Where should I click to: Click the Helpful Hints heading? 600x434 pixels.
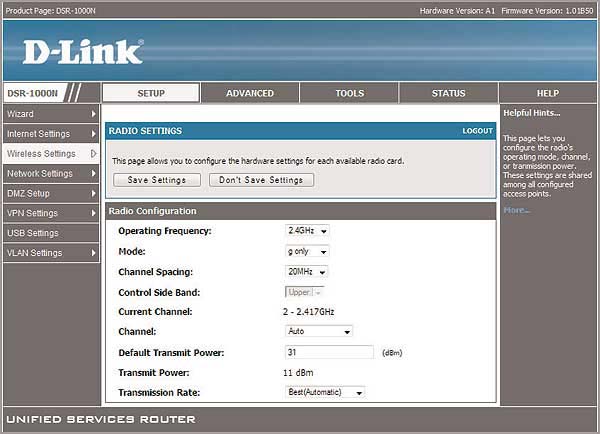click(x=532, y=113)
